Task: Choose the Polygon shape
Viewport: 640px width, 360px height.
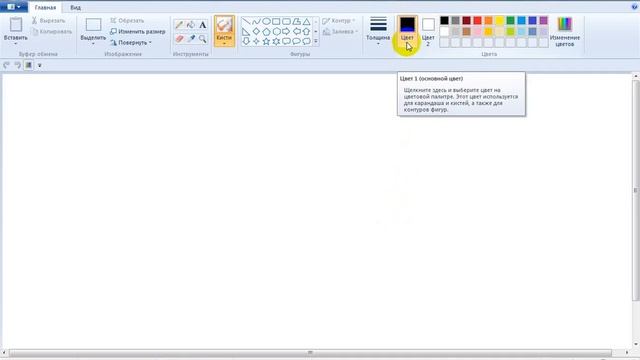Action: [296, 21]
